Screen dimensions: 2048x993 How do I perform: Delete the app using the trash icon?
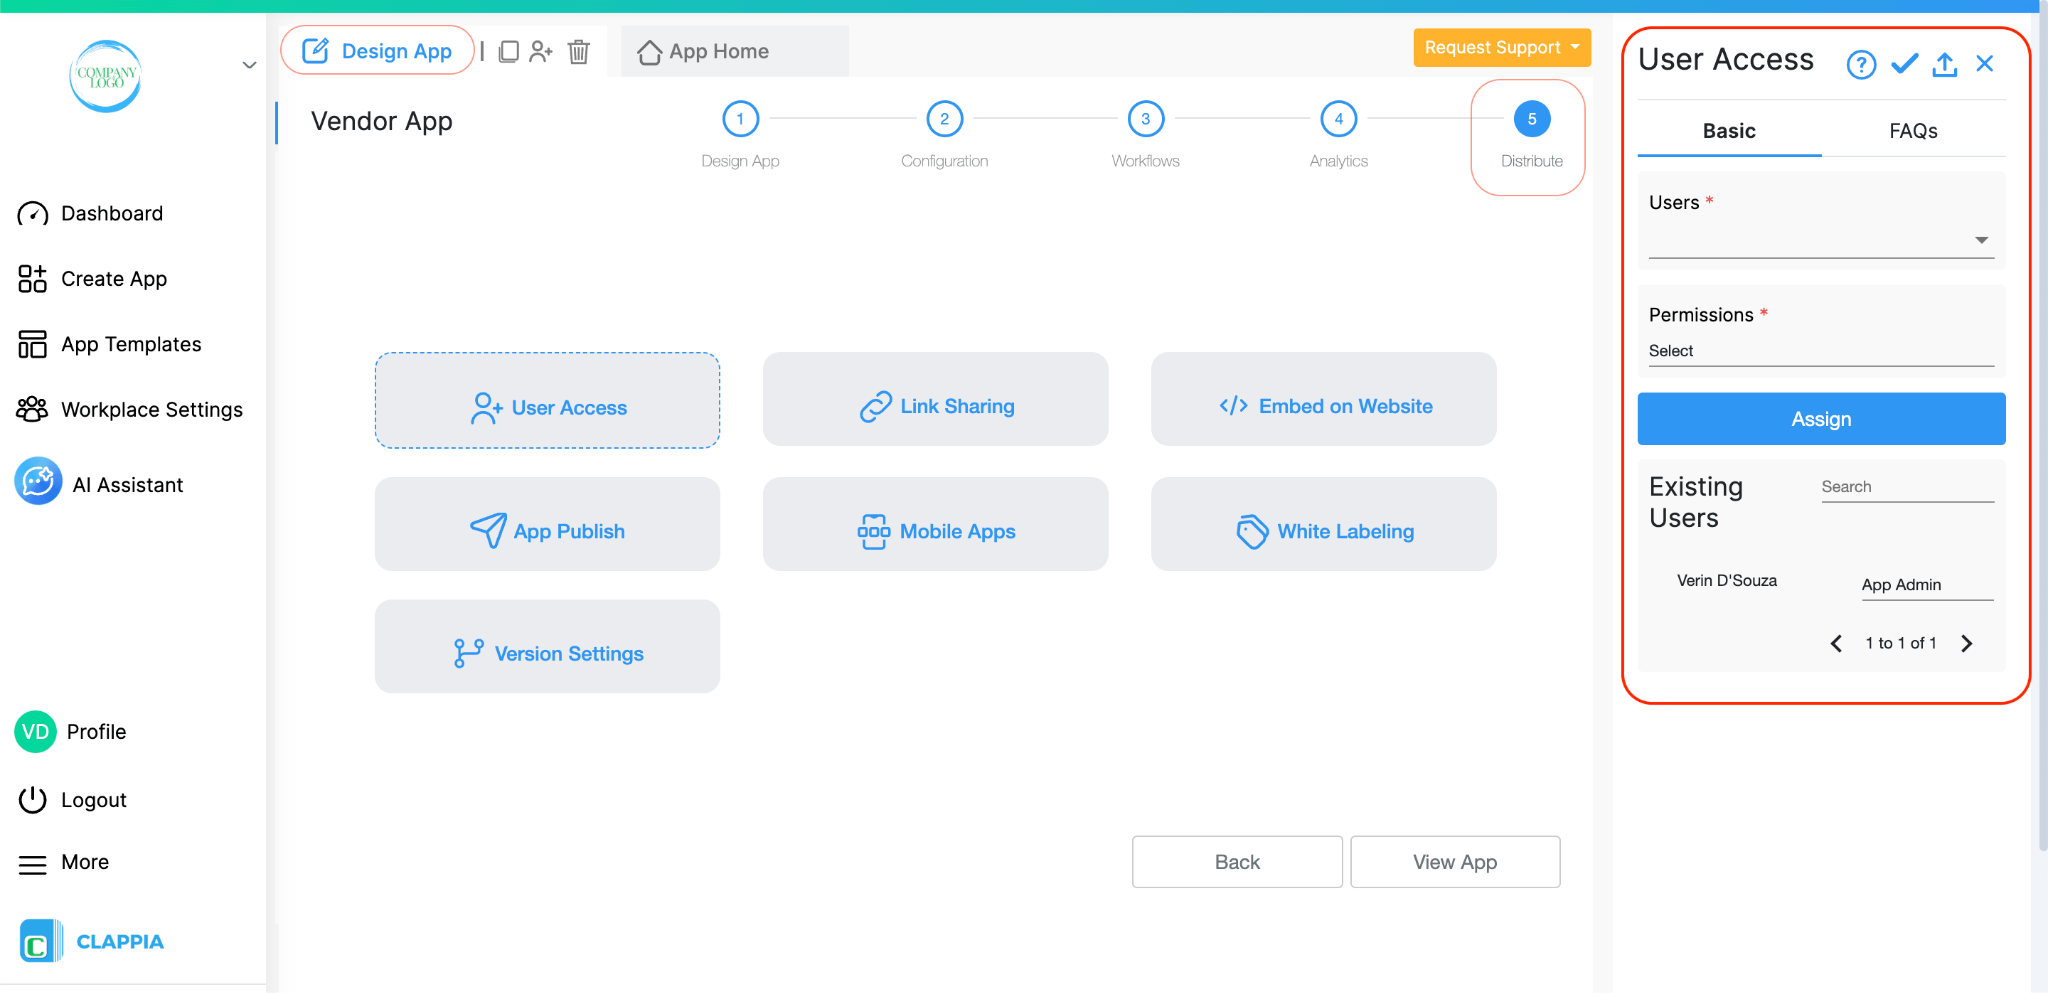coord(578,51)
